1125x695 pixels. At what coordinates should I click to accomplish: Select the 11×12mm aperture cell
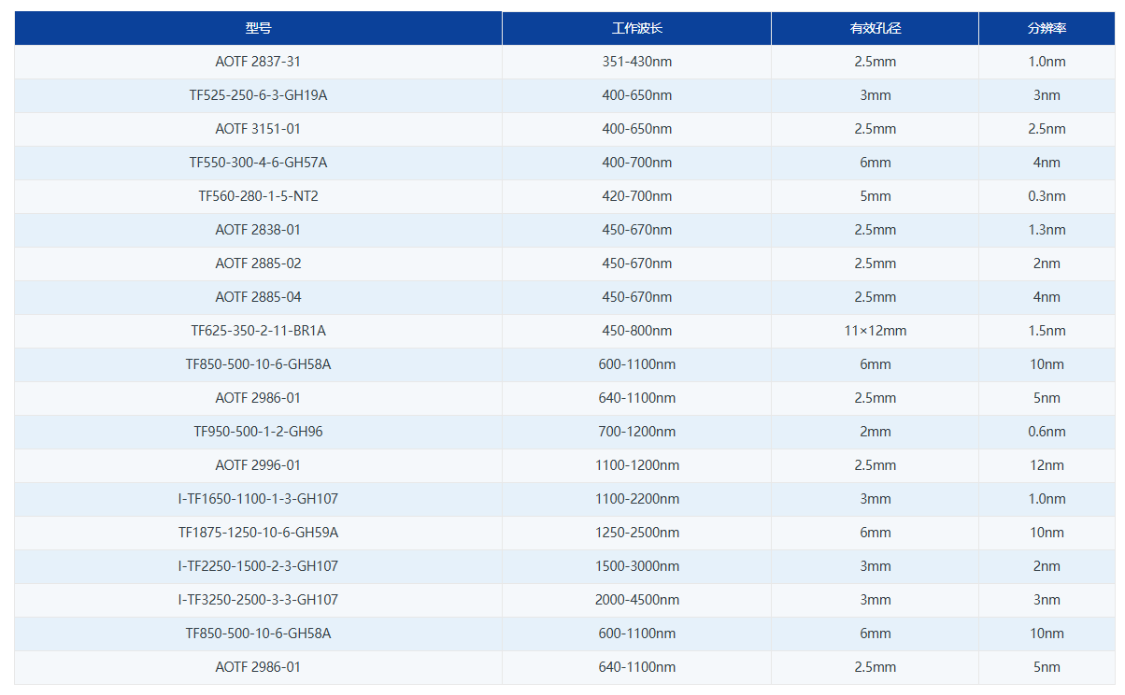[875, 331]
